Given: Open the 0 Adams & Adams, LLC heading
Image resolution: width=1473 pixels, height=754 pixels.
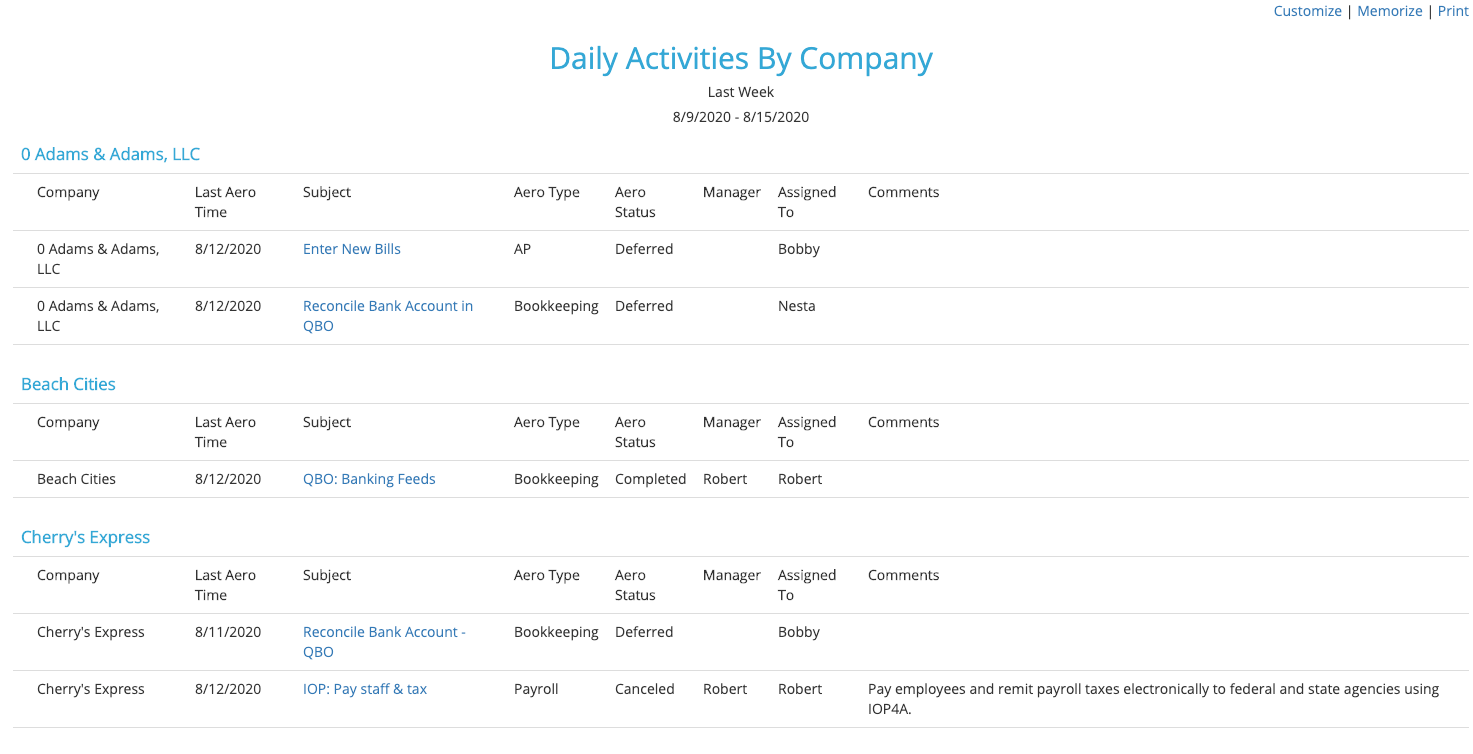Looking at the screenshot, I should (110, 154).
